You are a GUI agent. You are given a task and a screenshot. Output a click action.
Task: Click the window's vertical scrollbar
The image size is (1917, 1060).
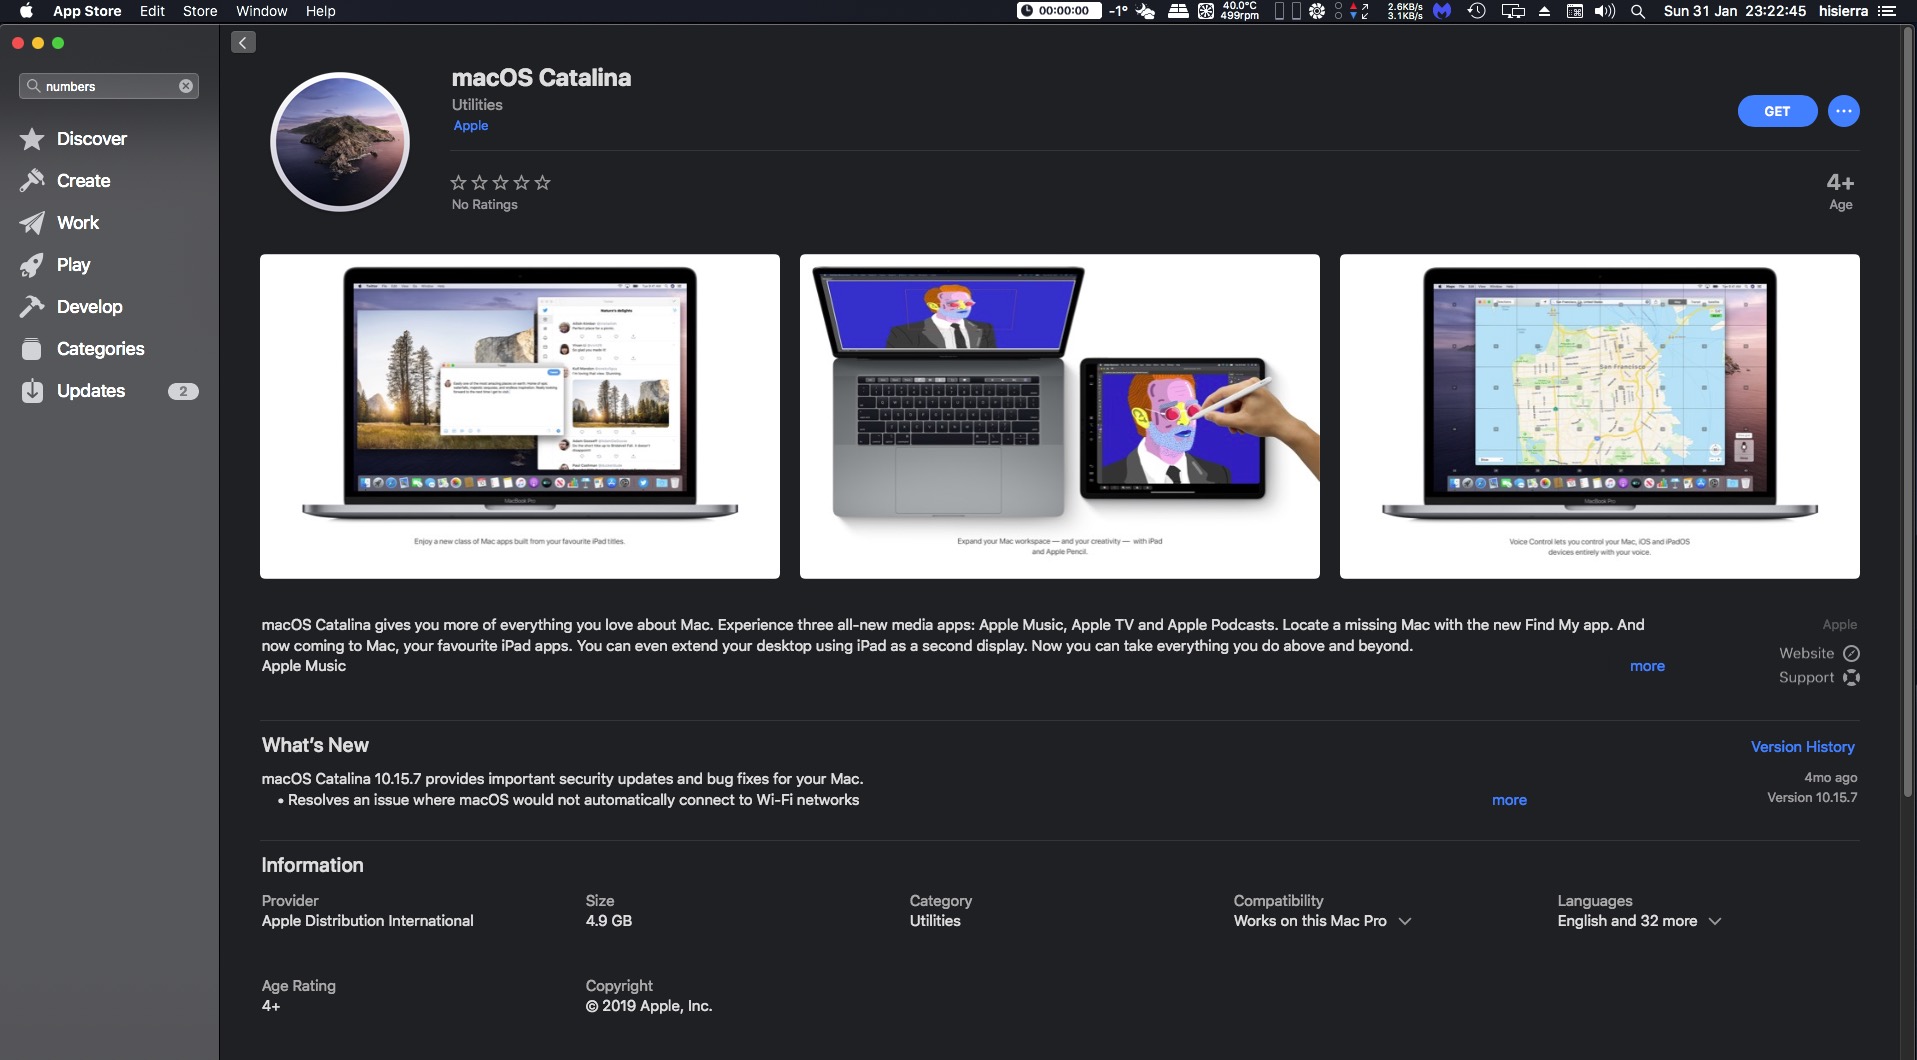pos(1908,412)
